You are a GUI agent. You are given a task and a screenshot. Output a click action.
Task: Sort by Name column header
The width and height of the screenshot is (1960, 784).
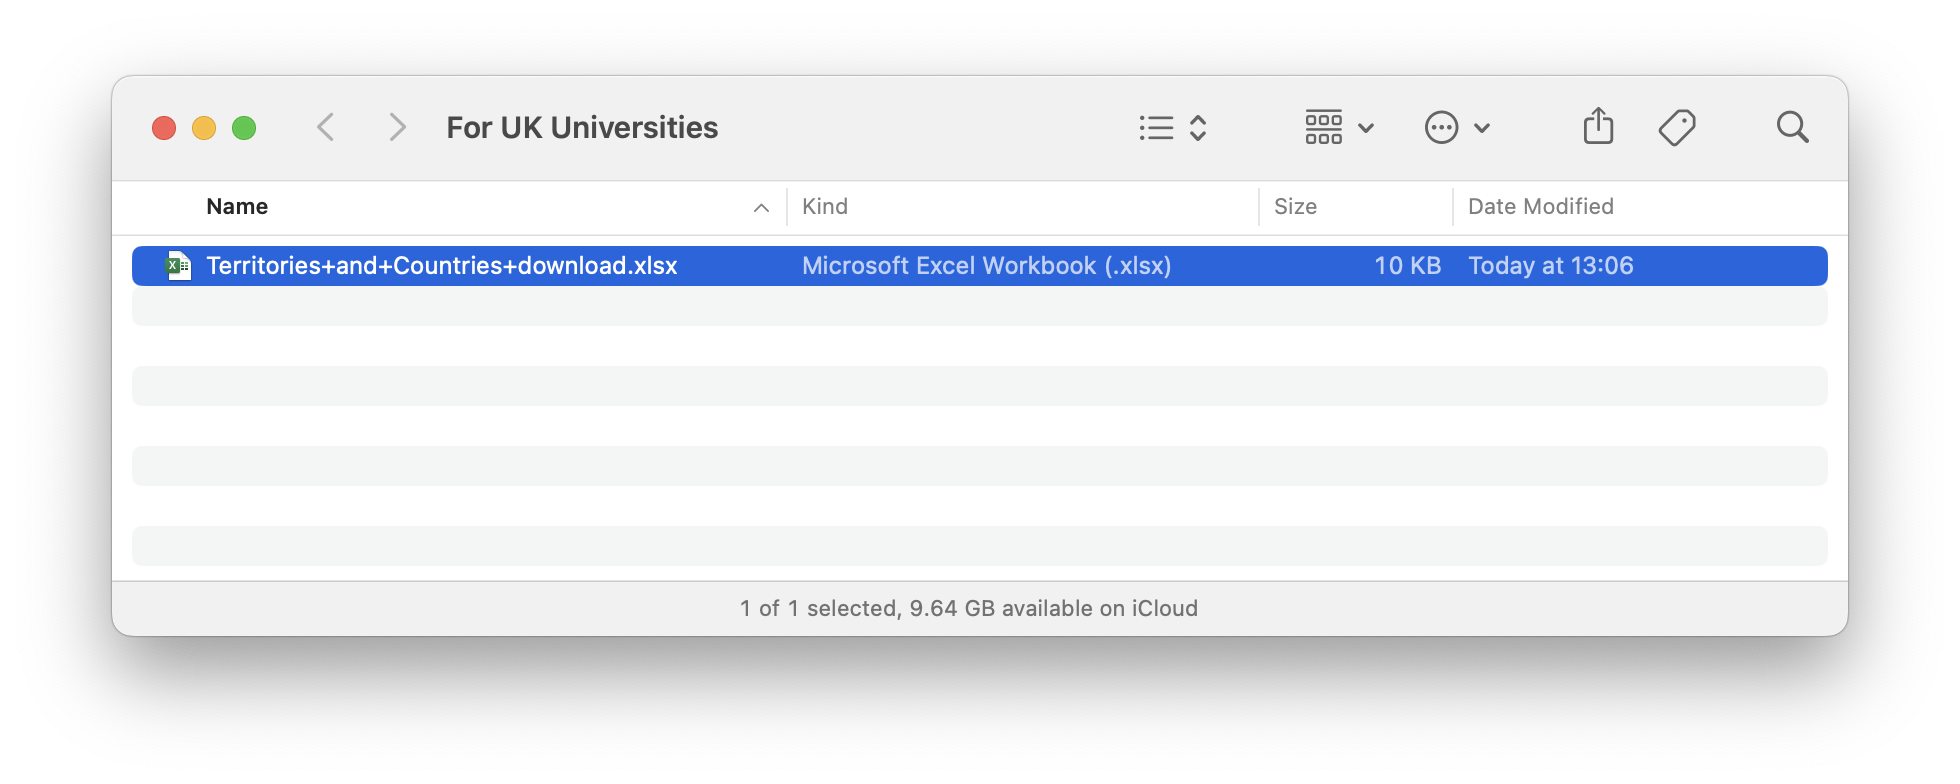pos(237,207)
